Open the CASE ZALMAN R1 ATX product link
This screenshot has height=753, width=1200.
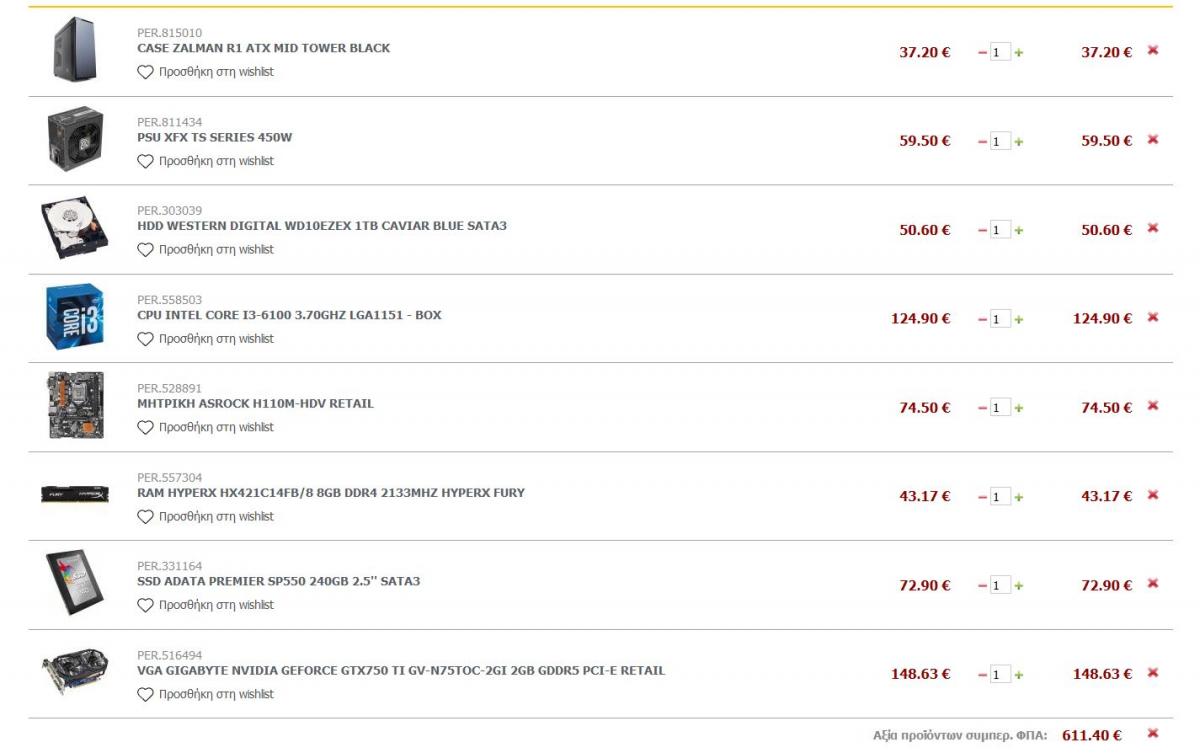[263, 48]
